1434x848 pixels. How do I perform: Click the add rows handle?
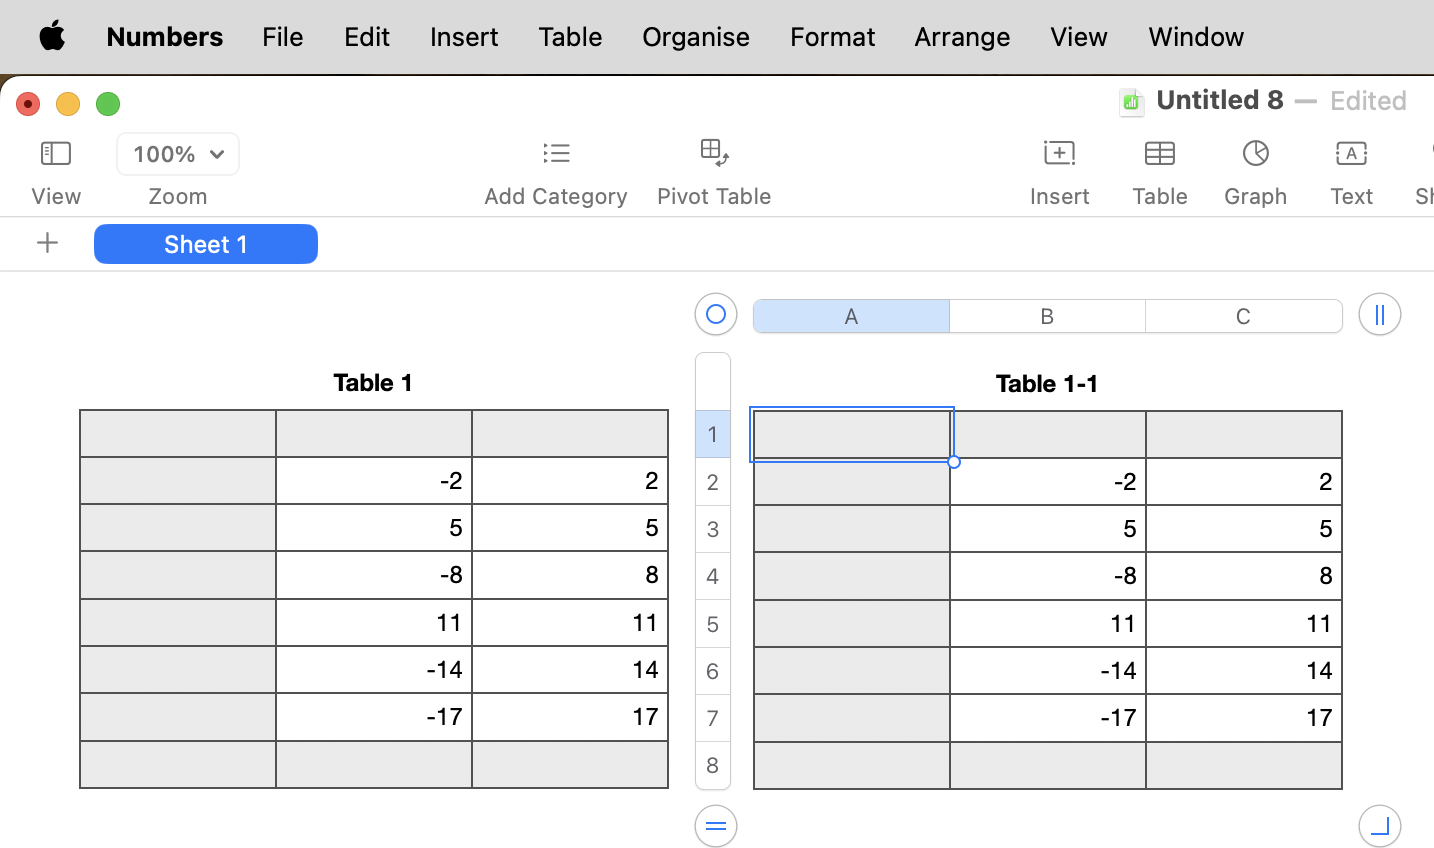(x=715, y=826)
